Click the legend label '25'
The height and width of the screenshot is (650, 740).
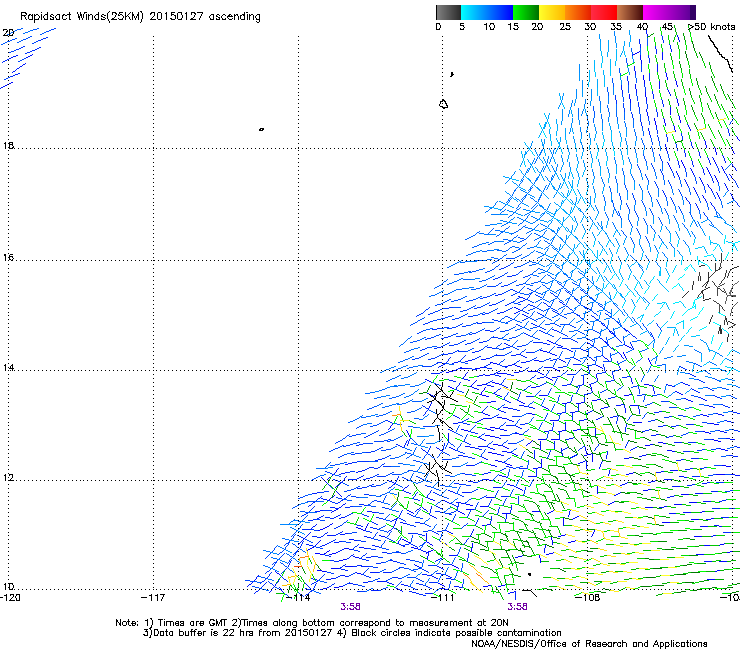click(x=565, y=27)
